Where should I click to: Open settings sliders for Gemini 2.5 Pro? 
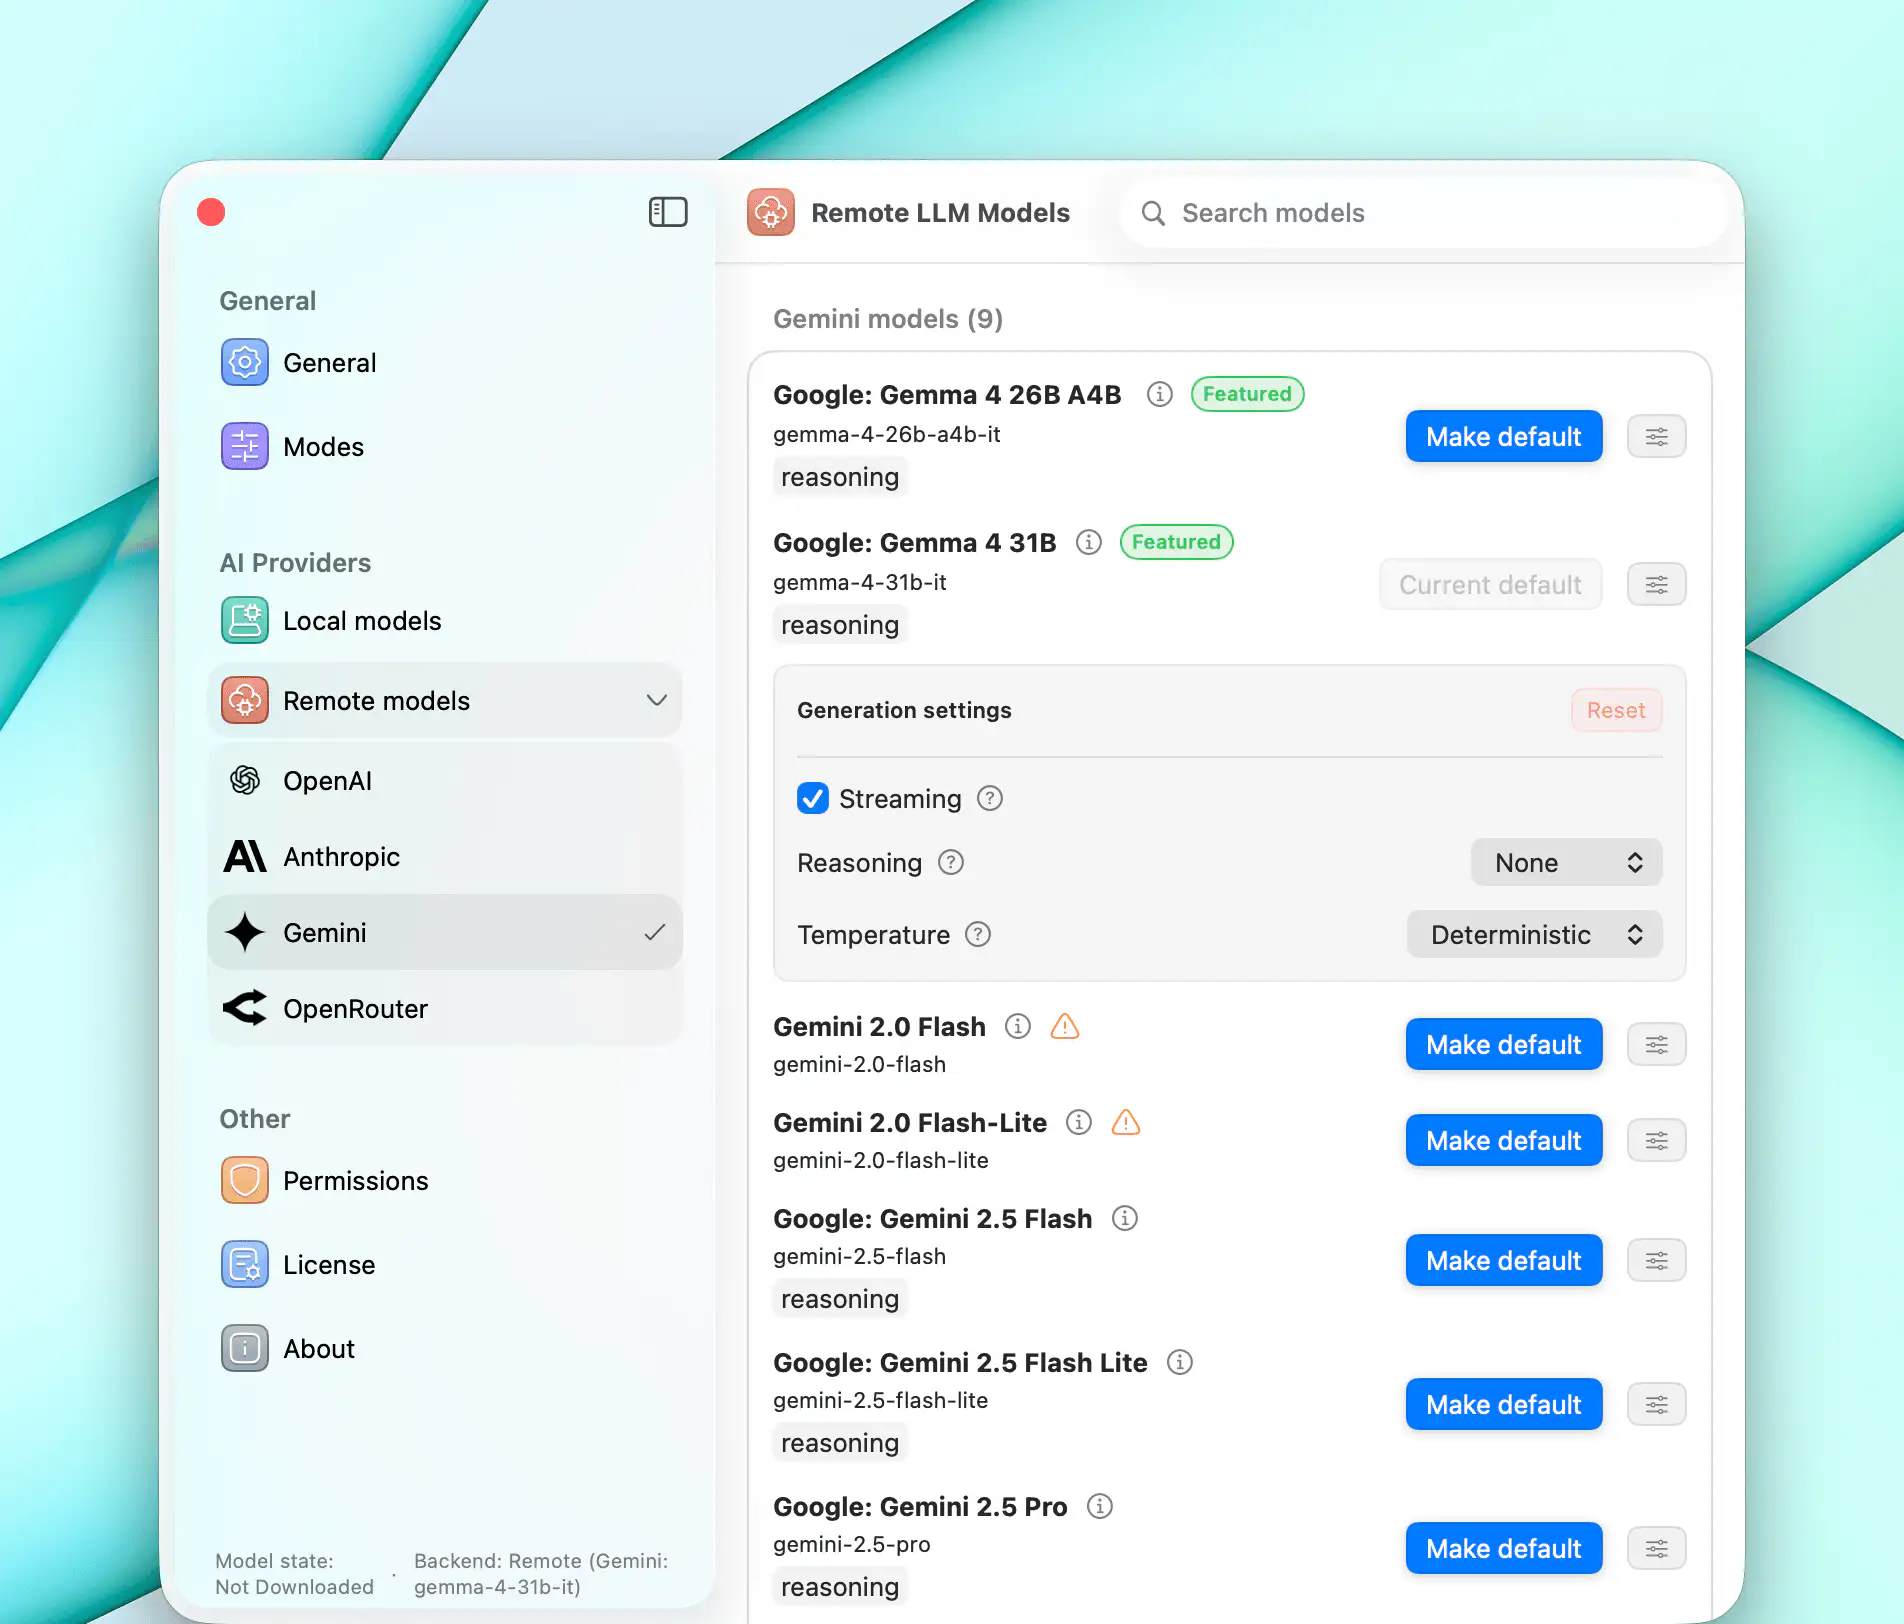click(x=1657, y=1549)
